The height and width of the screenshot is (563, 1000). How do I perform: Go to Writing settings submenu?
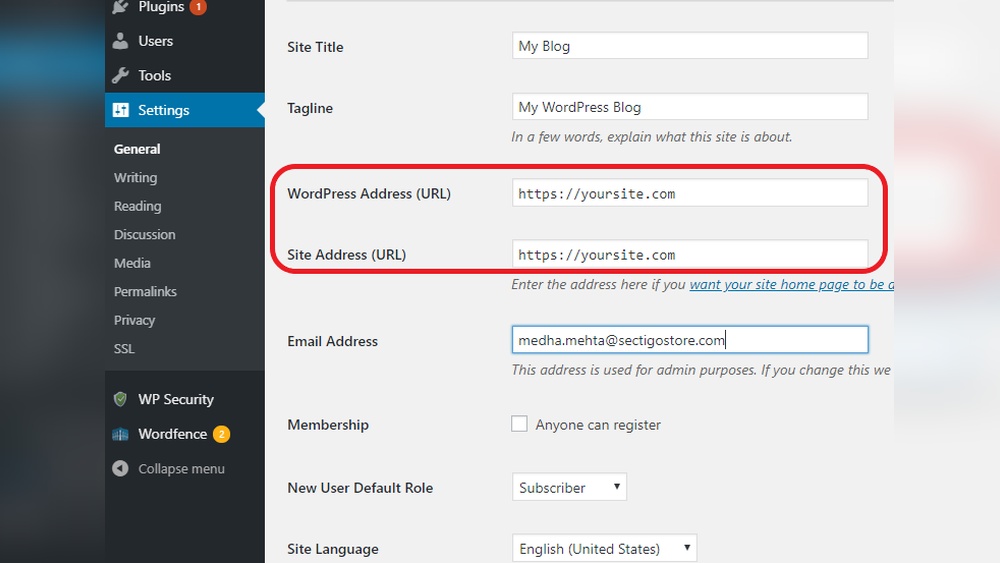click(135, 178)
